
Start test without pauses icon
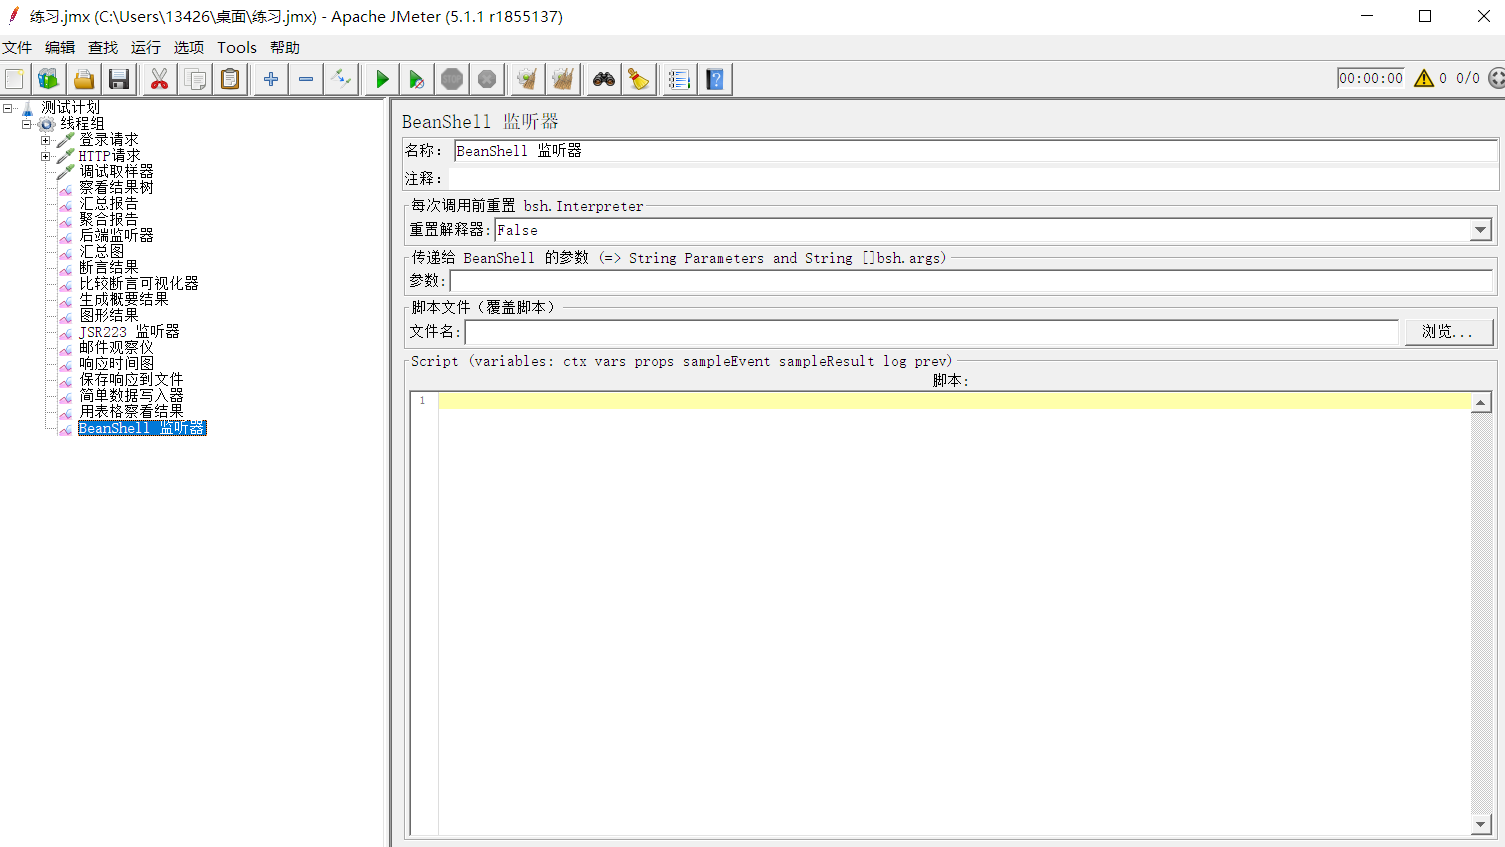417,79
